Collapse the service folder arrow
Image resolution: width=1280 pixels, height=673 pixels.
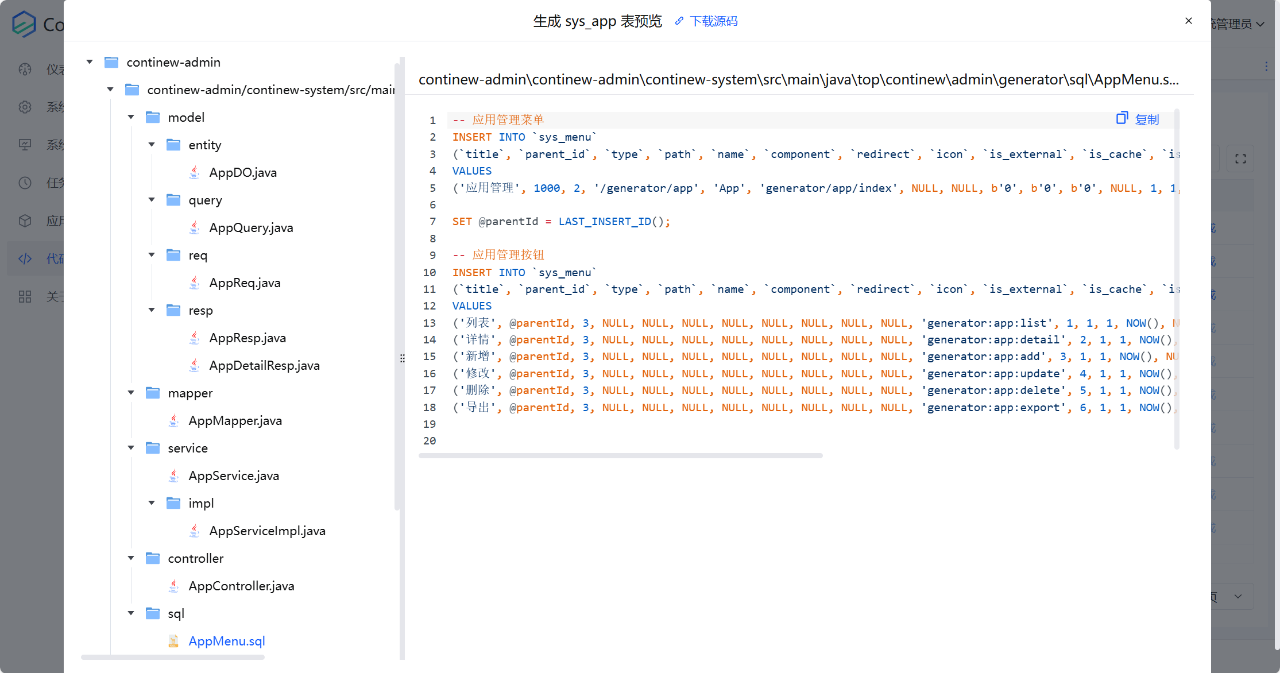pos(131,448)
